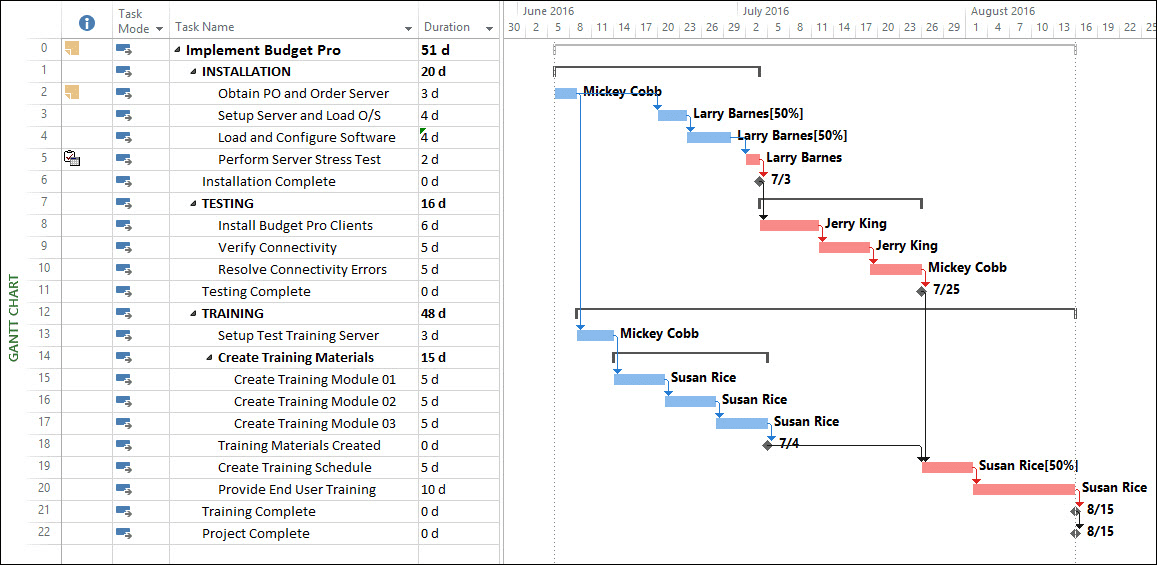Click the calendar constraint icon on row 5
Viewport: 1157px width, 565px height.
pos(72,158)
